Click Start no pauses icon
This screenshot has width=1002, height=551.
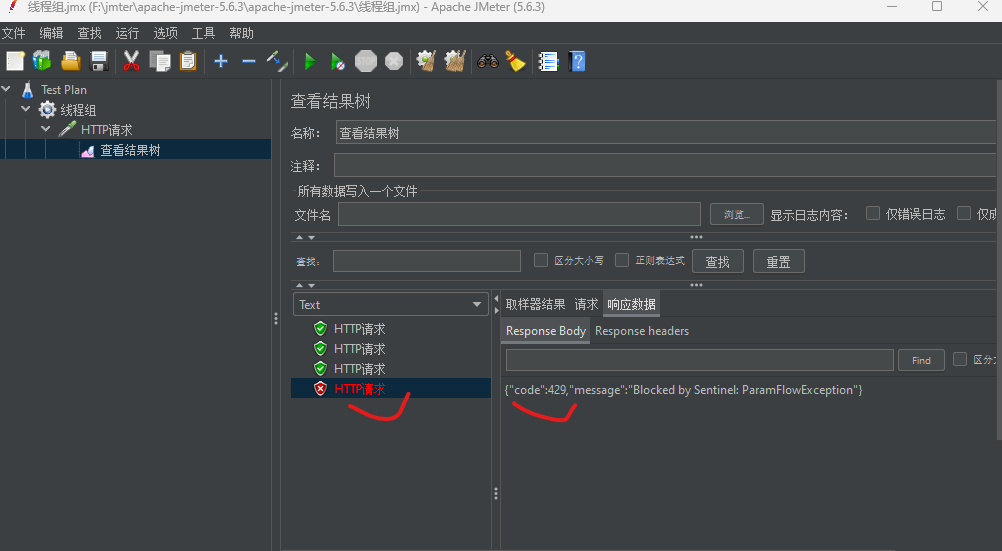(x=337, y=61)
